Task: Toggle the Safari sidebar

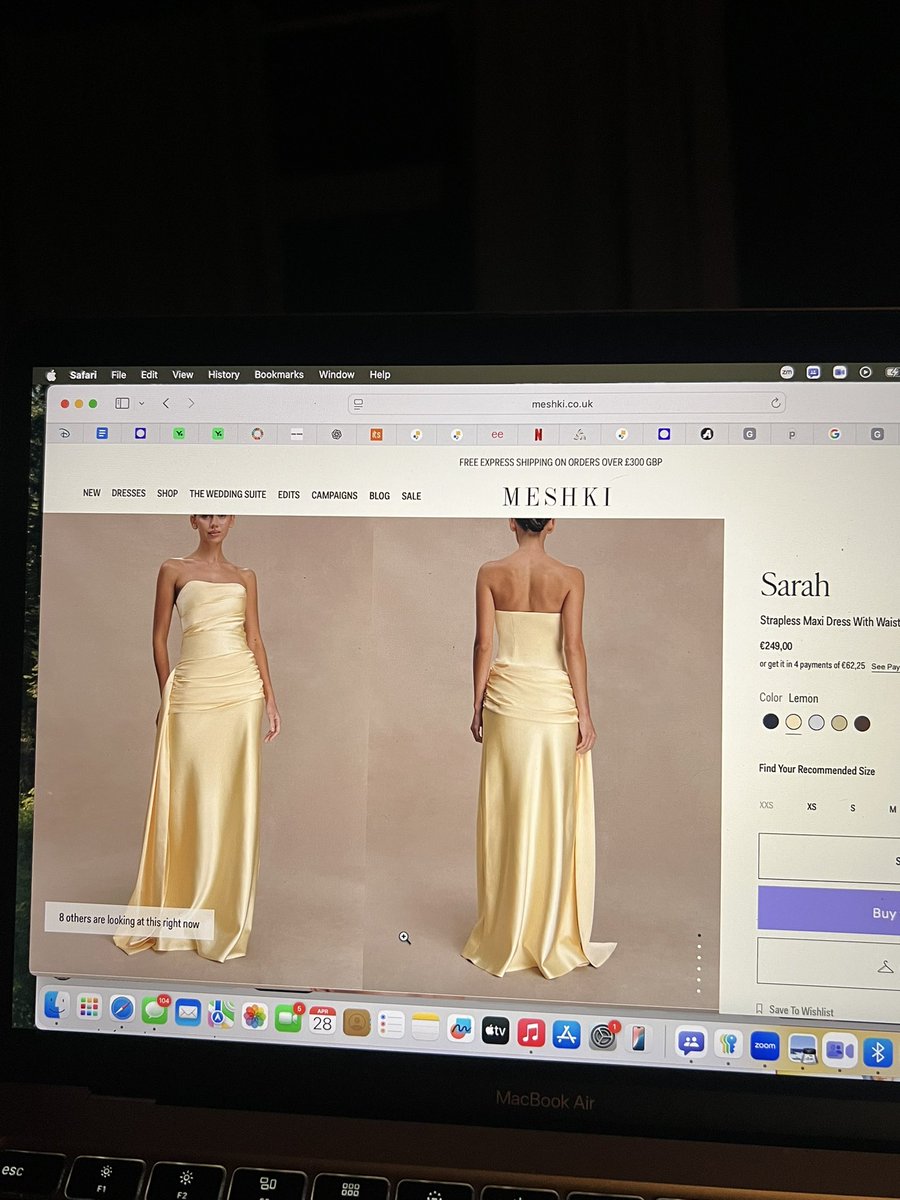Action: tap(122, 403)
